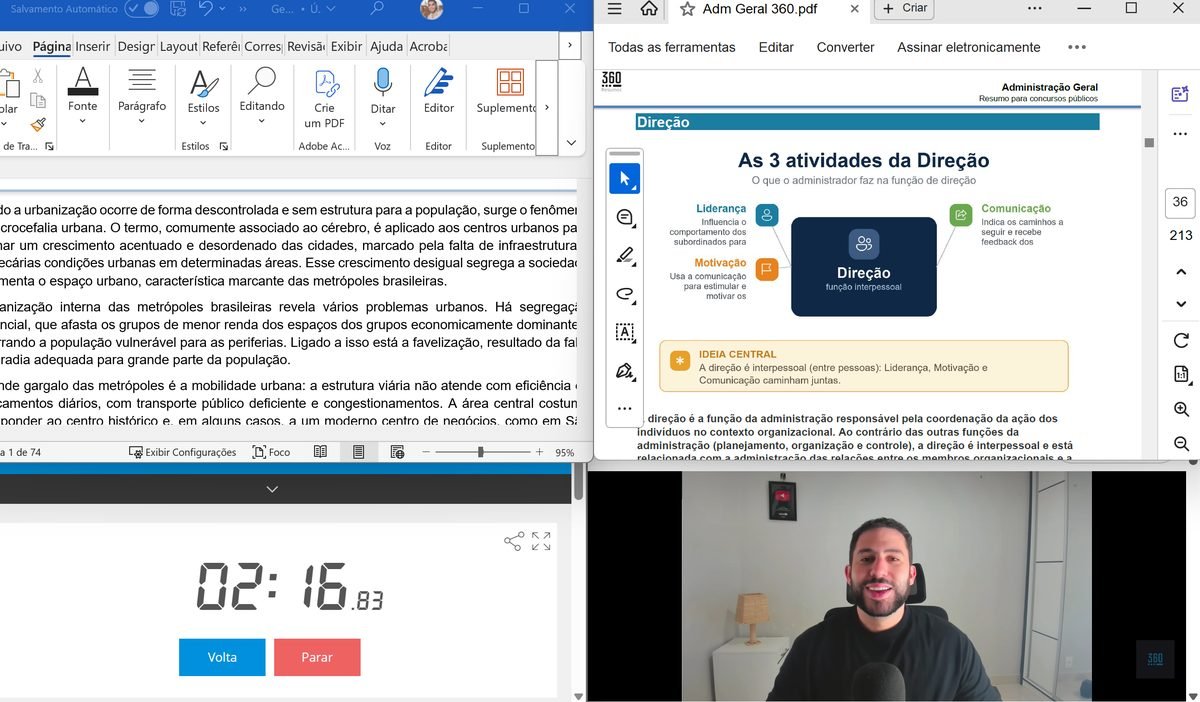Click Crie um PDF Adobe button
Screen dimensions: 1200x702
[325, 99]
